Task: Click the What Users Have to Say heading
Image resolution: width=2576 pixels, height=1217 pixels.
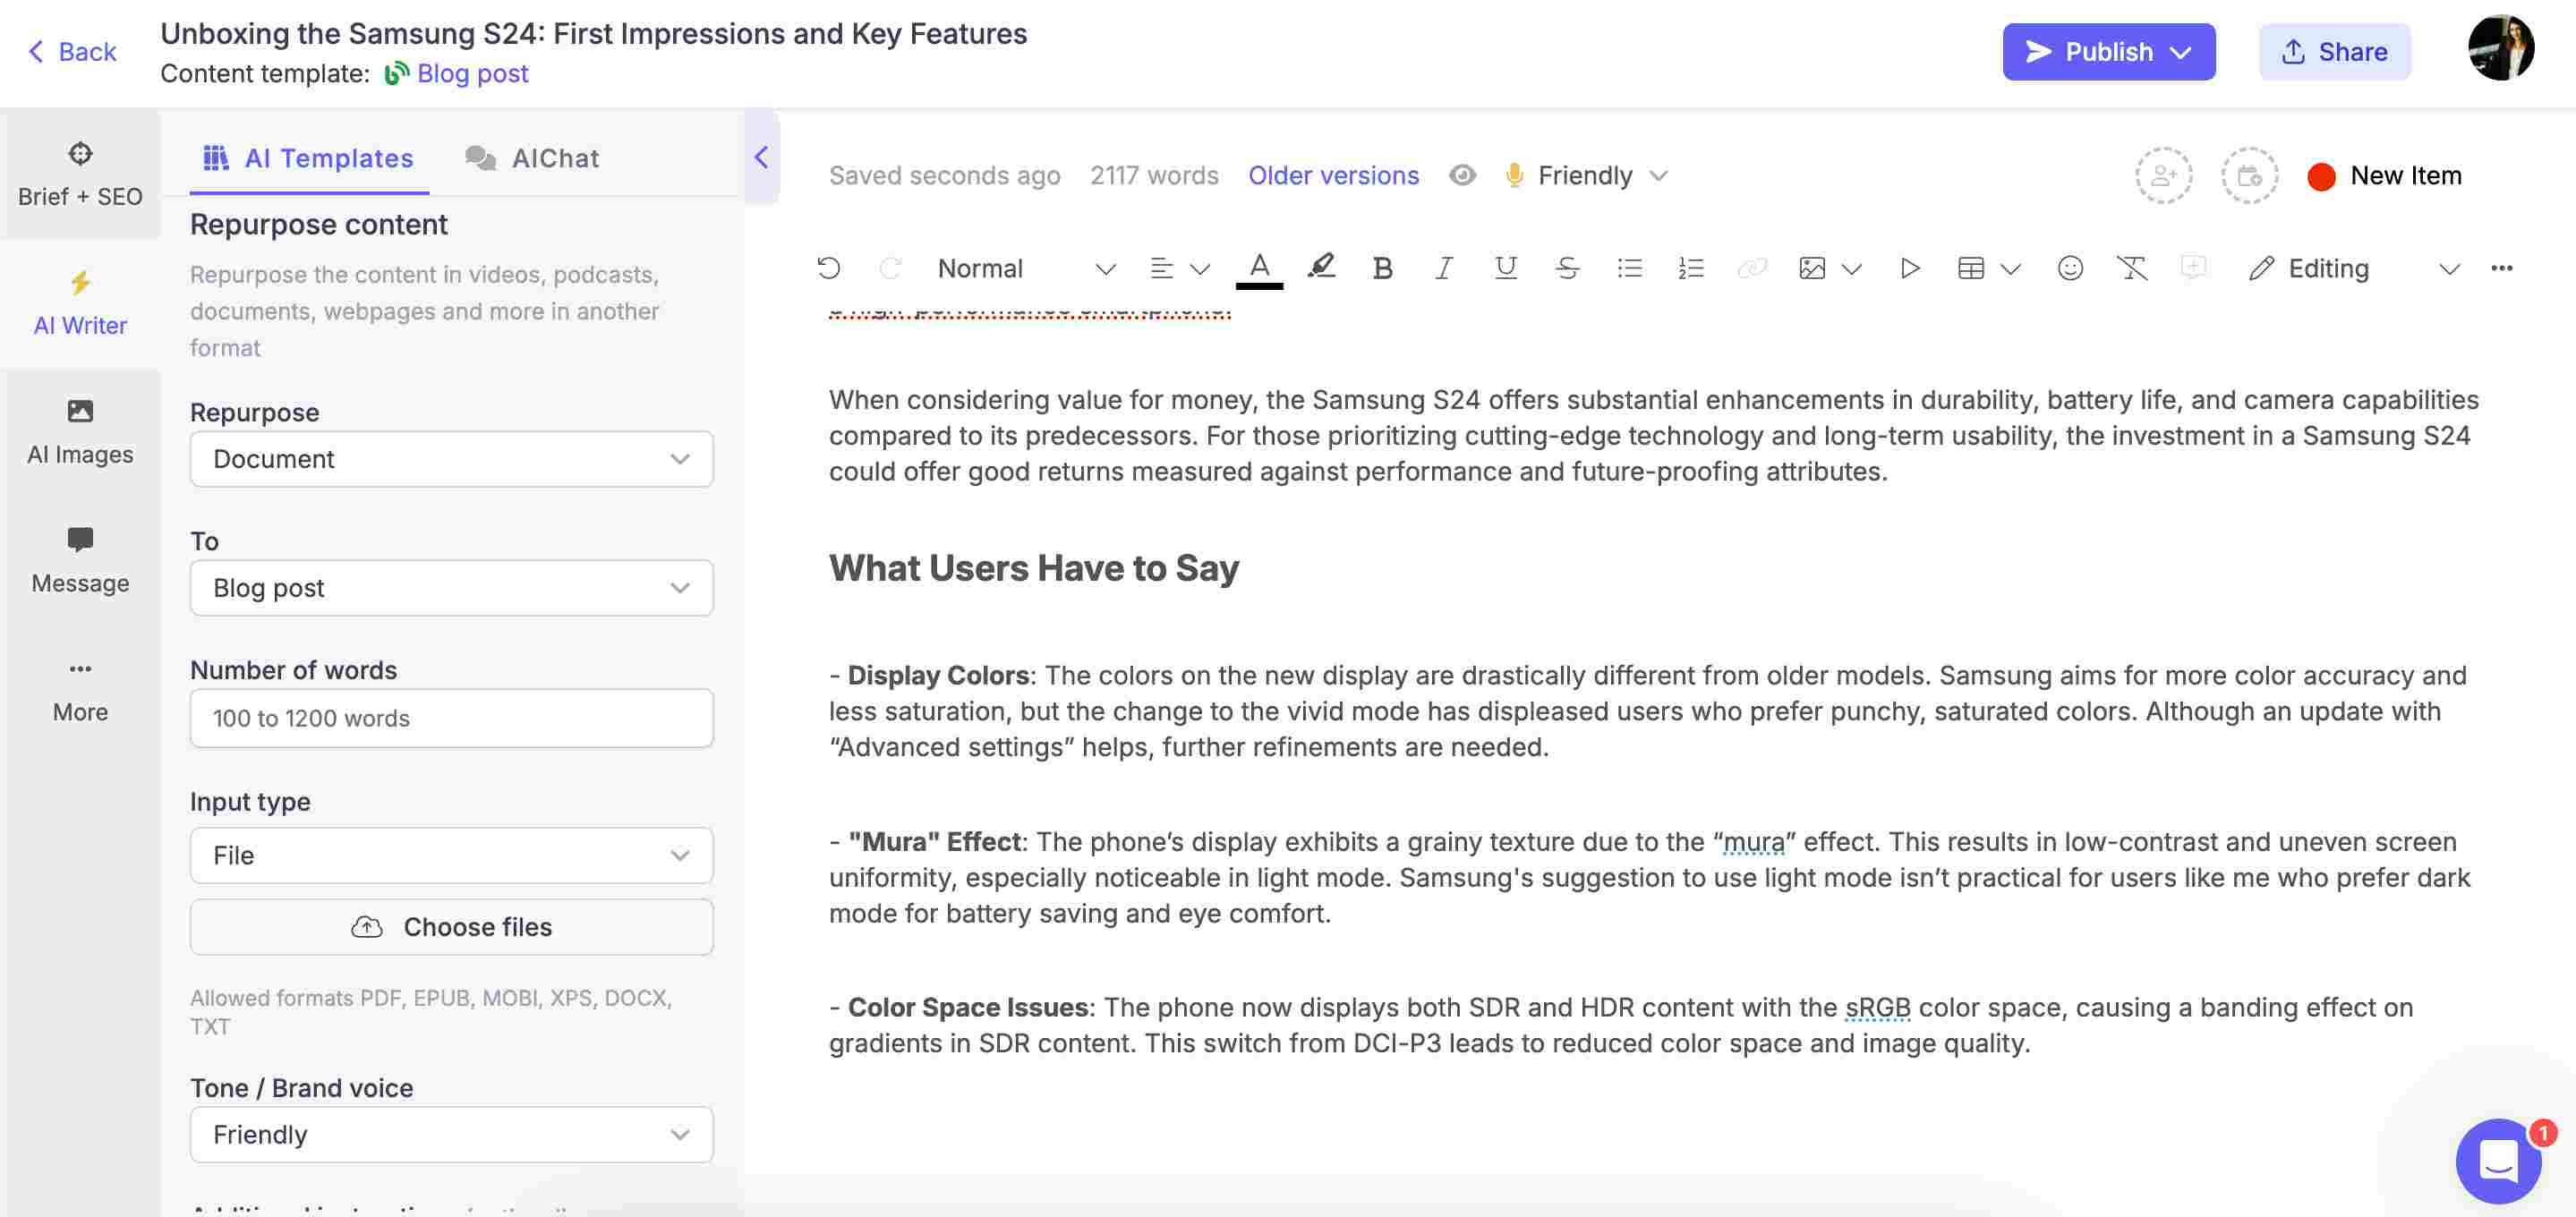Action: pos(1033,567)
